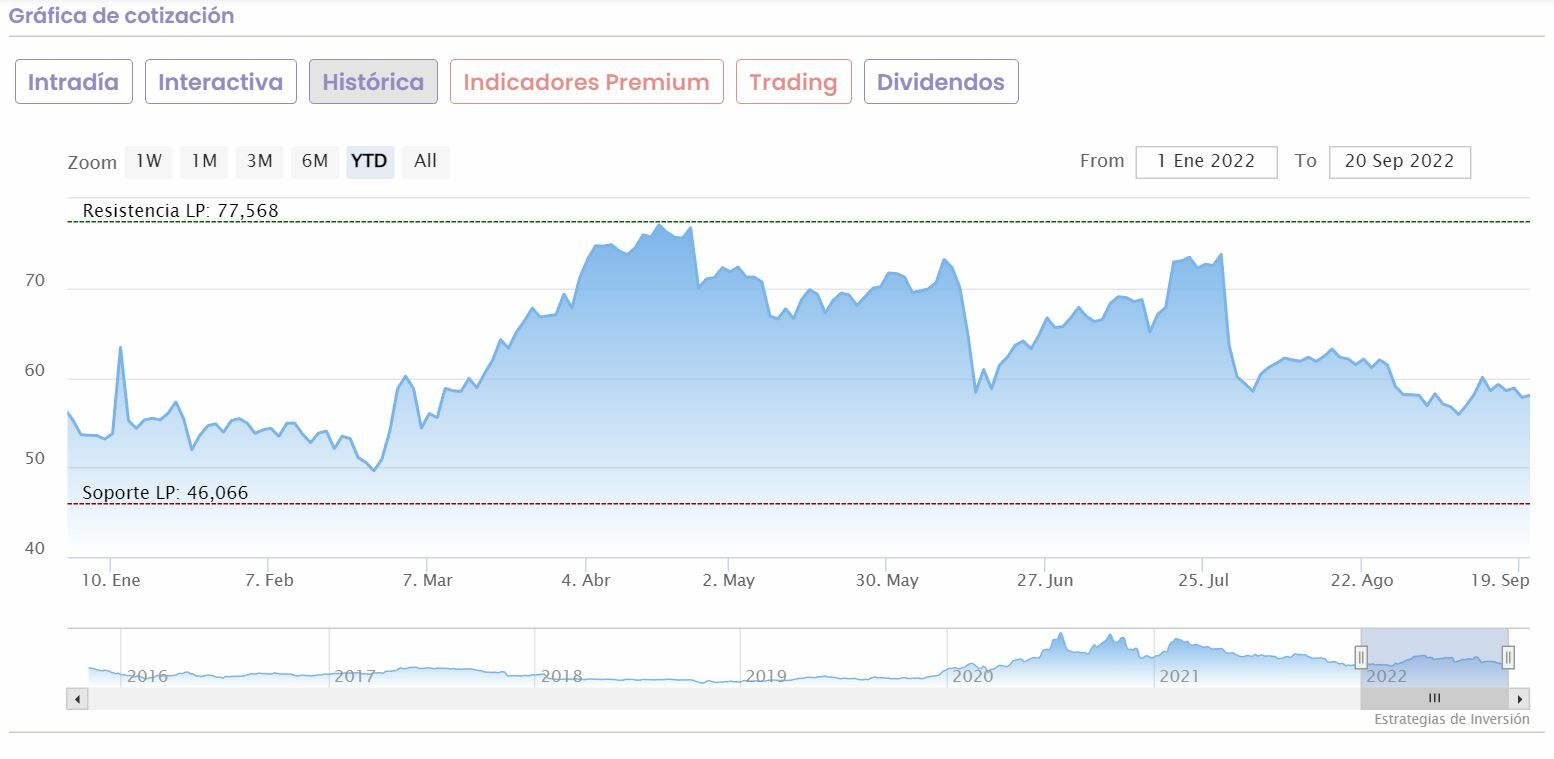Screen dimensions: 1554x759
Task: Show All historical data zoom
Action: (x=426, y=161)
